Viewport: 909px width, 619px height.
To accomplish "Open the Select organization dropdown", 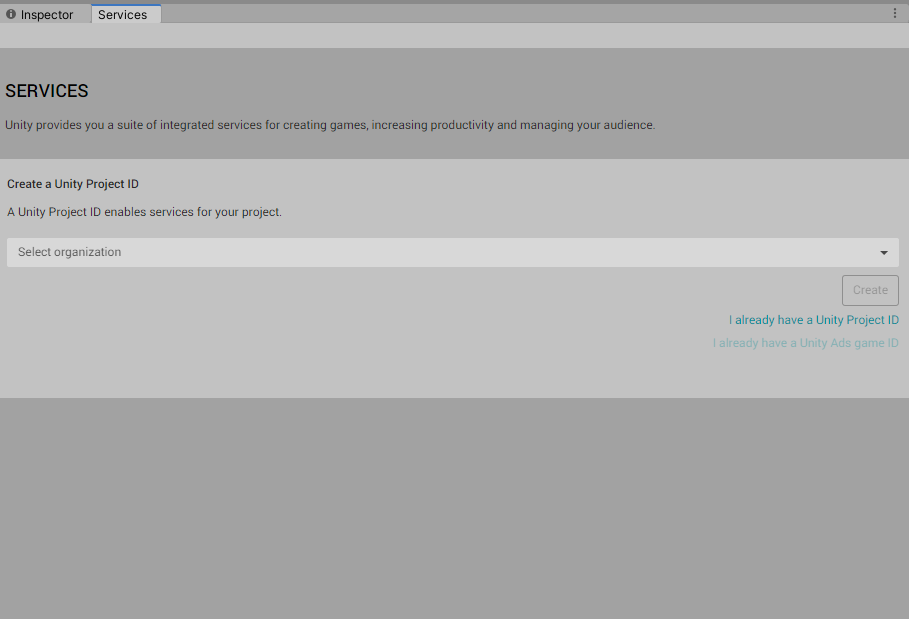I will click(x=453, y=252).
